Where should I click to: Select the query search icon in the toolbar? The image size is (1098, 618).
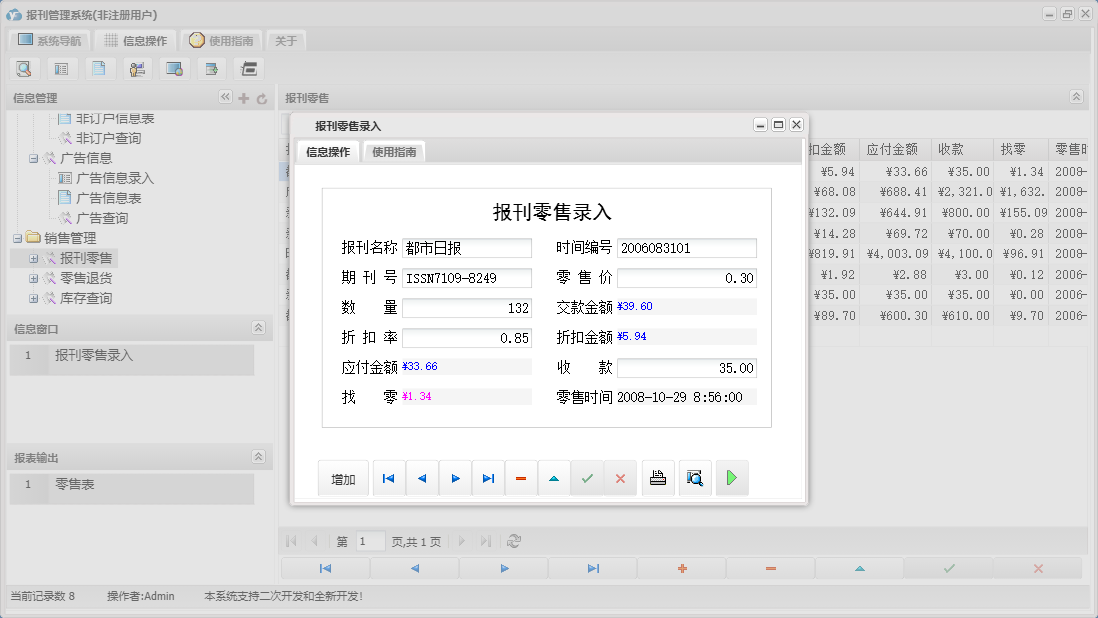pyautogui.click(x=24, y=68)
